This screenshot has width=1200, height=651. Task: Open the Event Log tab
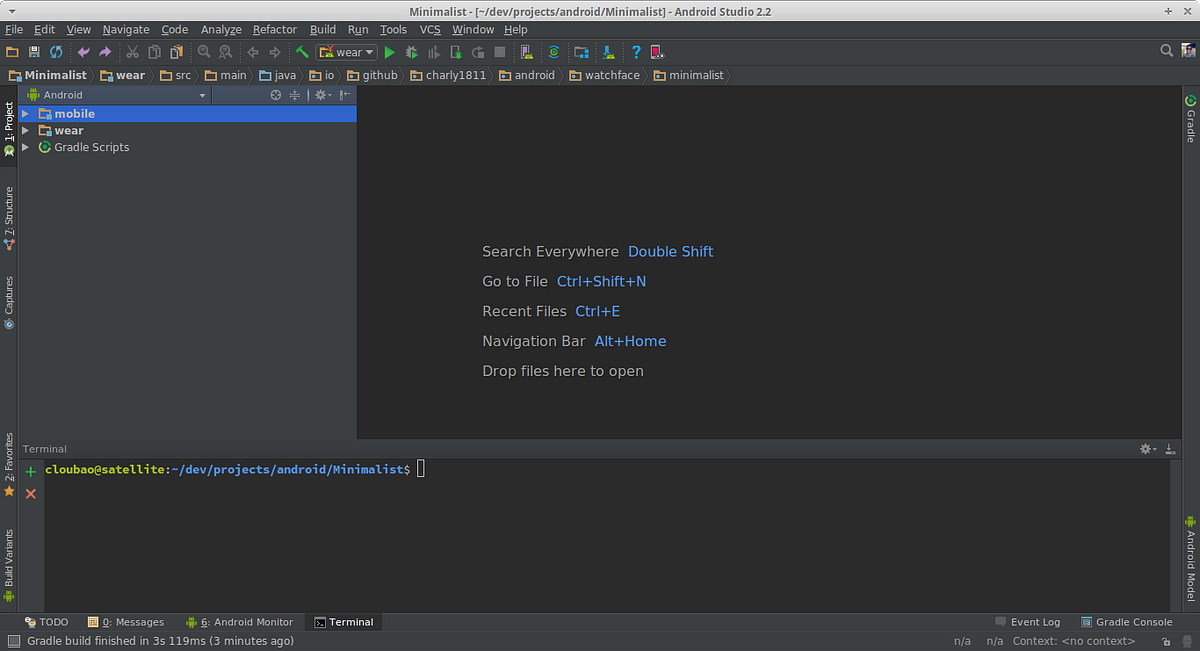click(x=1027, y=622)
